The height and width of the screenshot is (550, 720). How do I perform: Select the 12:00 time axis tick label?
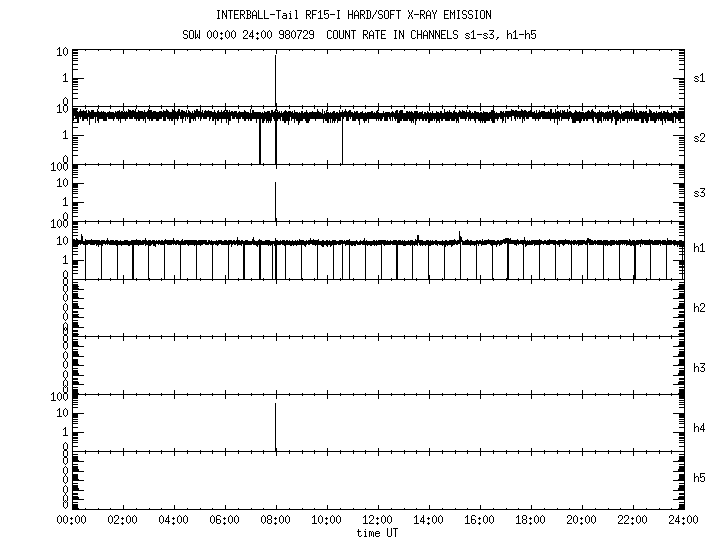[377, 520]
